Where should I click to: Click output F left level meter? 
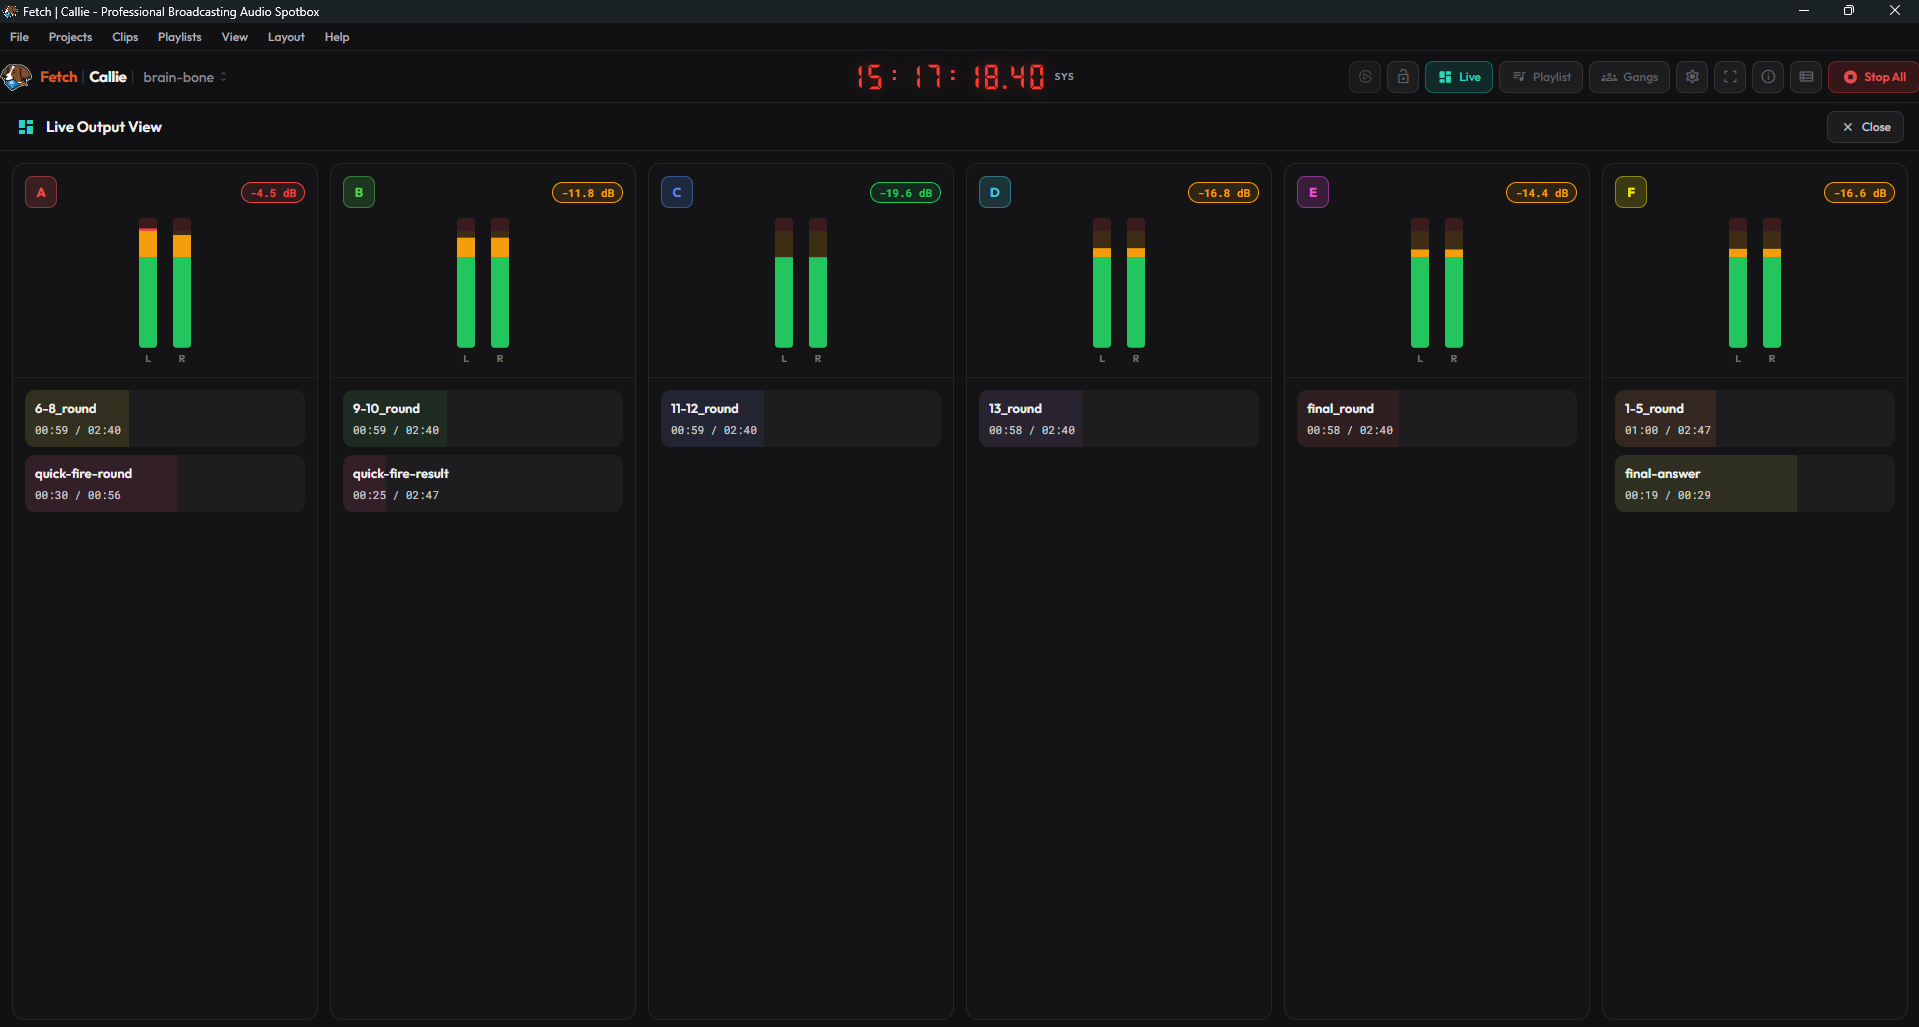1738,283
